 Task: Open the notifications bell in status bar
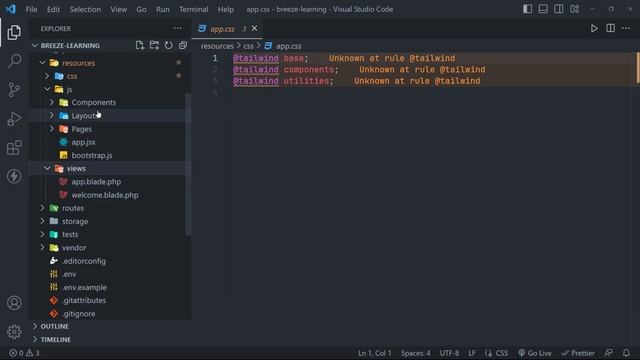(626, 353)
